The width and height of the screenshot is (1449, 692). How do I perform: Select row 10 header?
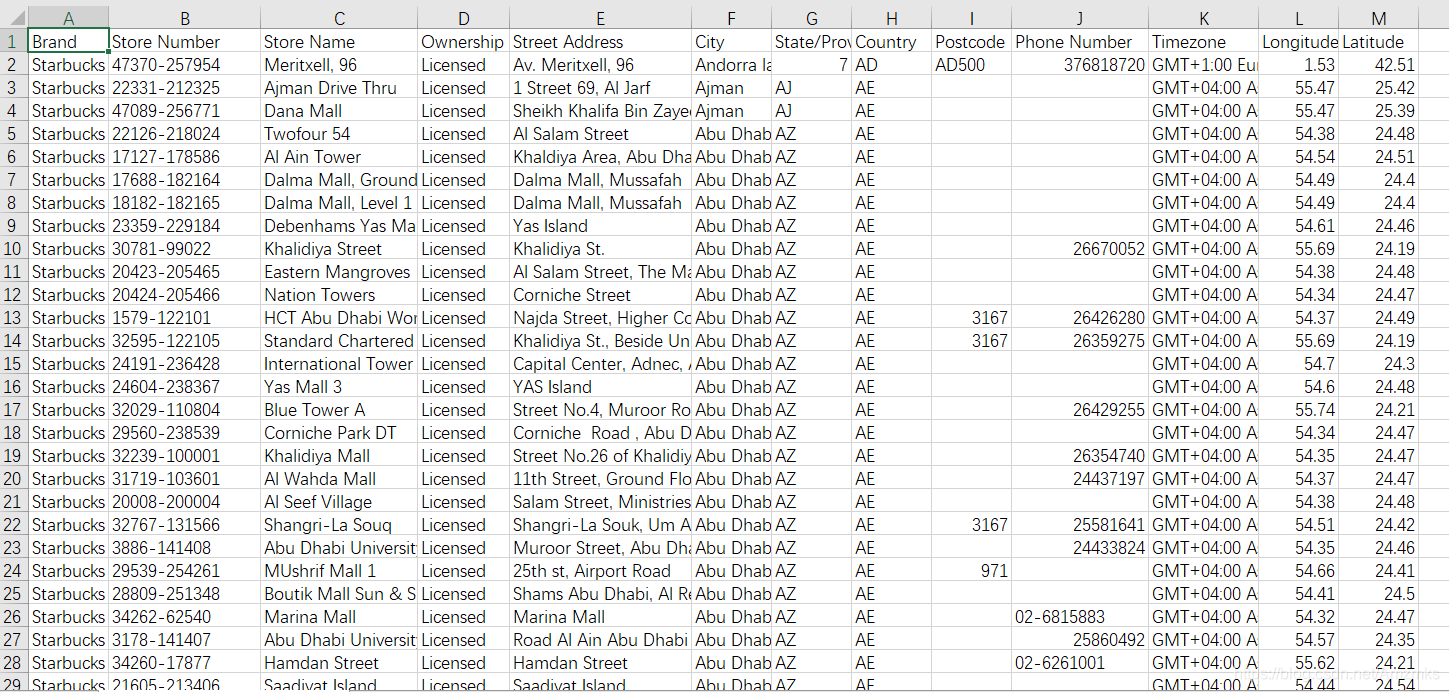14,249
